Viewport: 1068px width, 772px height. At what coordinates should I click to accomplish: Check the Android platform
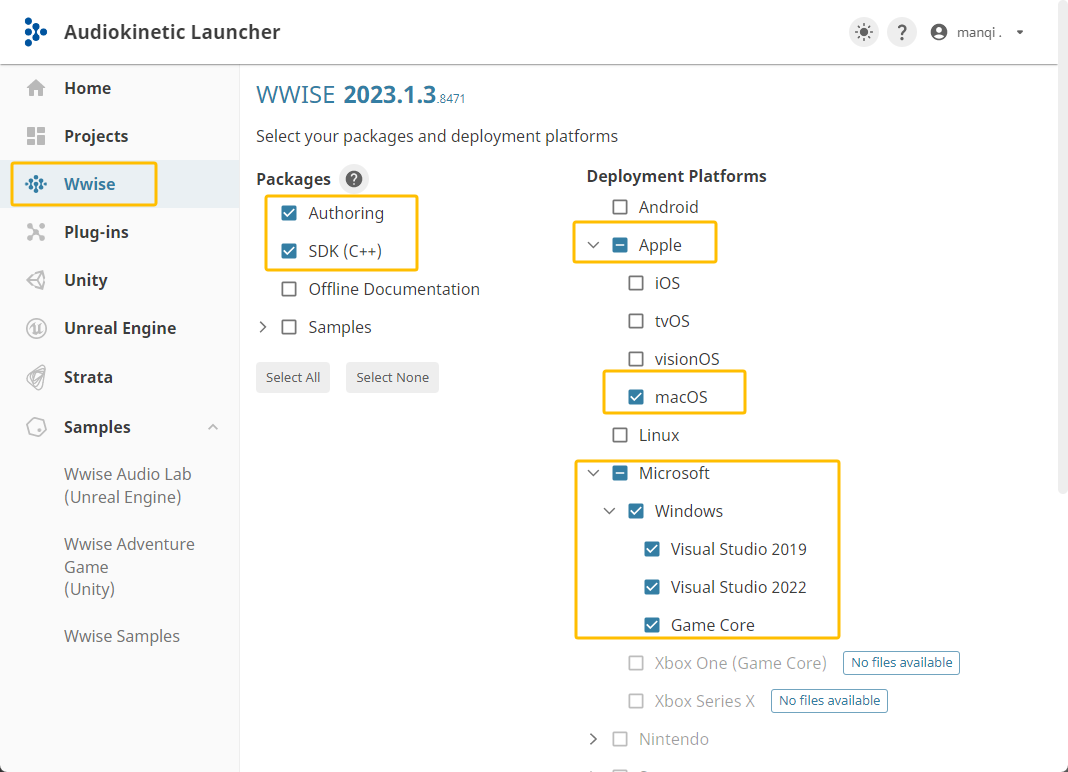click(x=620, y=206)
